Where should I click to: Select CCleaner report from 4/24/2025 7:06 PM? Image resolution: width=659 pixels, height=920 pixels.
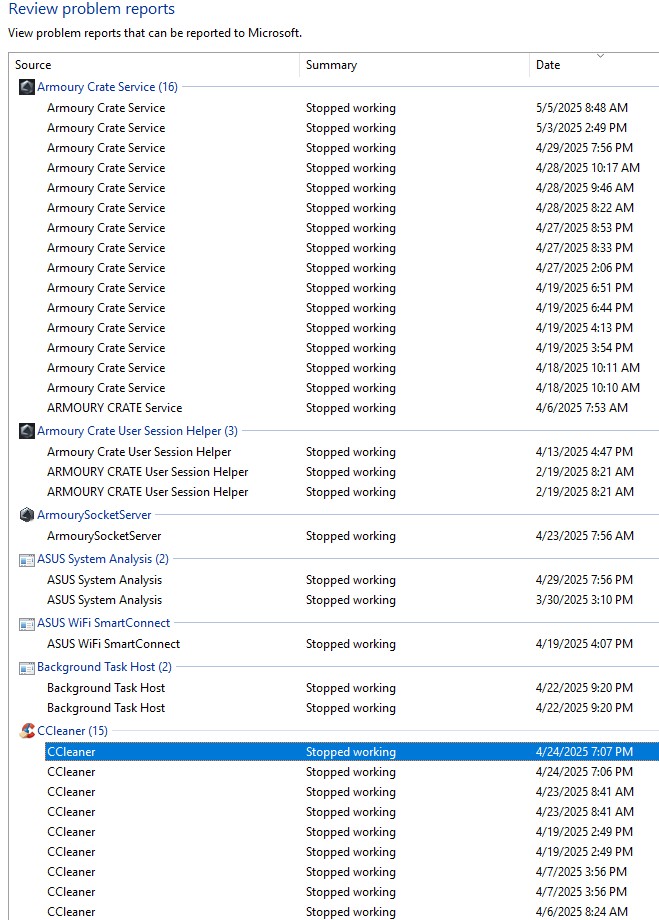pyautogui.click(x=352, y=772)
